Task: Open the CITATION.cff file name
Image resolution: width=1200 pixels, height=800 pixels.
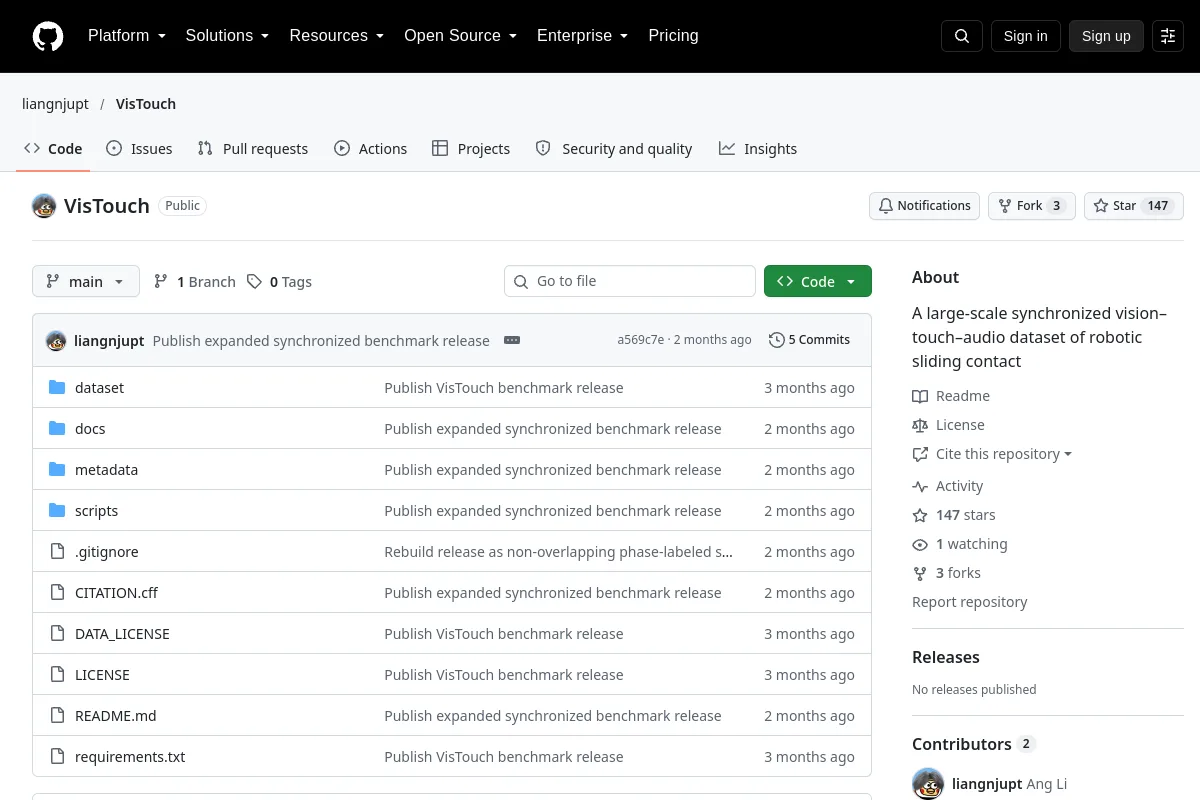Action: click(117, 593)
